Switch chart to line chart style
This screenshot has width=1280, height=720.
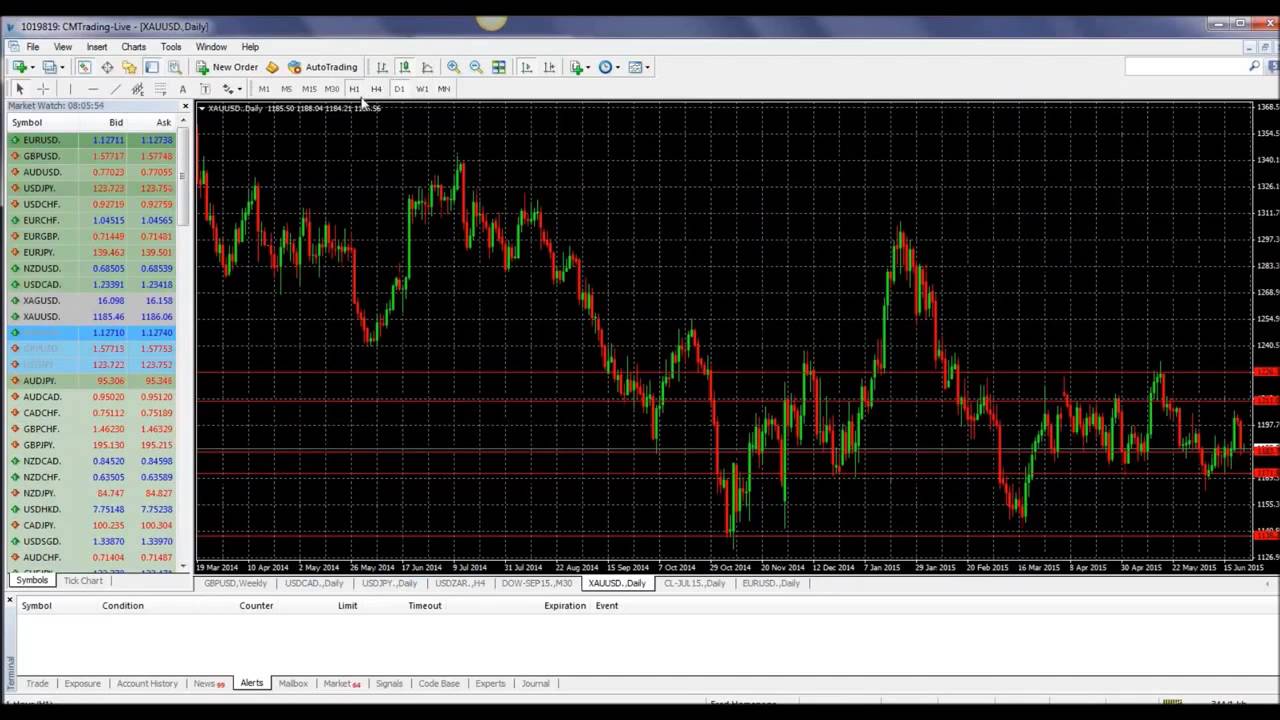tap(427, 67)
